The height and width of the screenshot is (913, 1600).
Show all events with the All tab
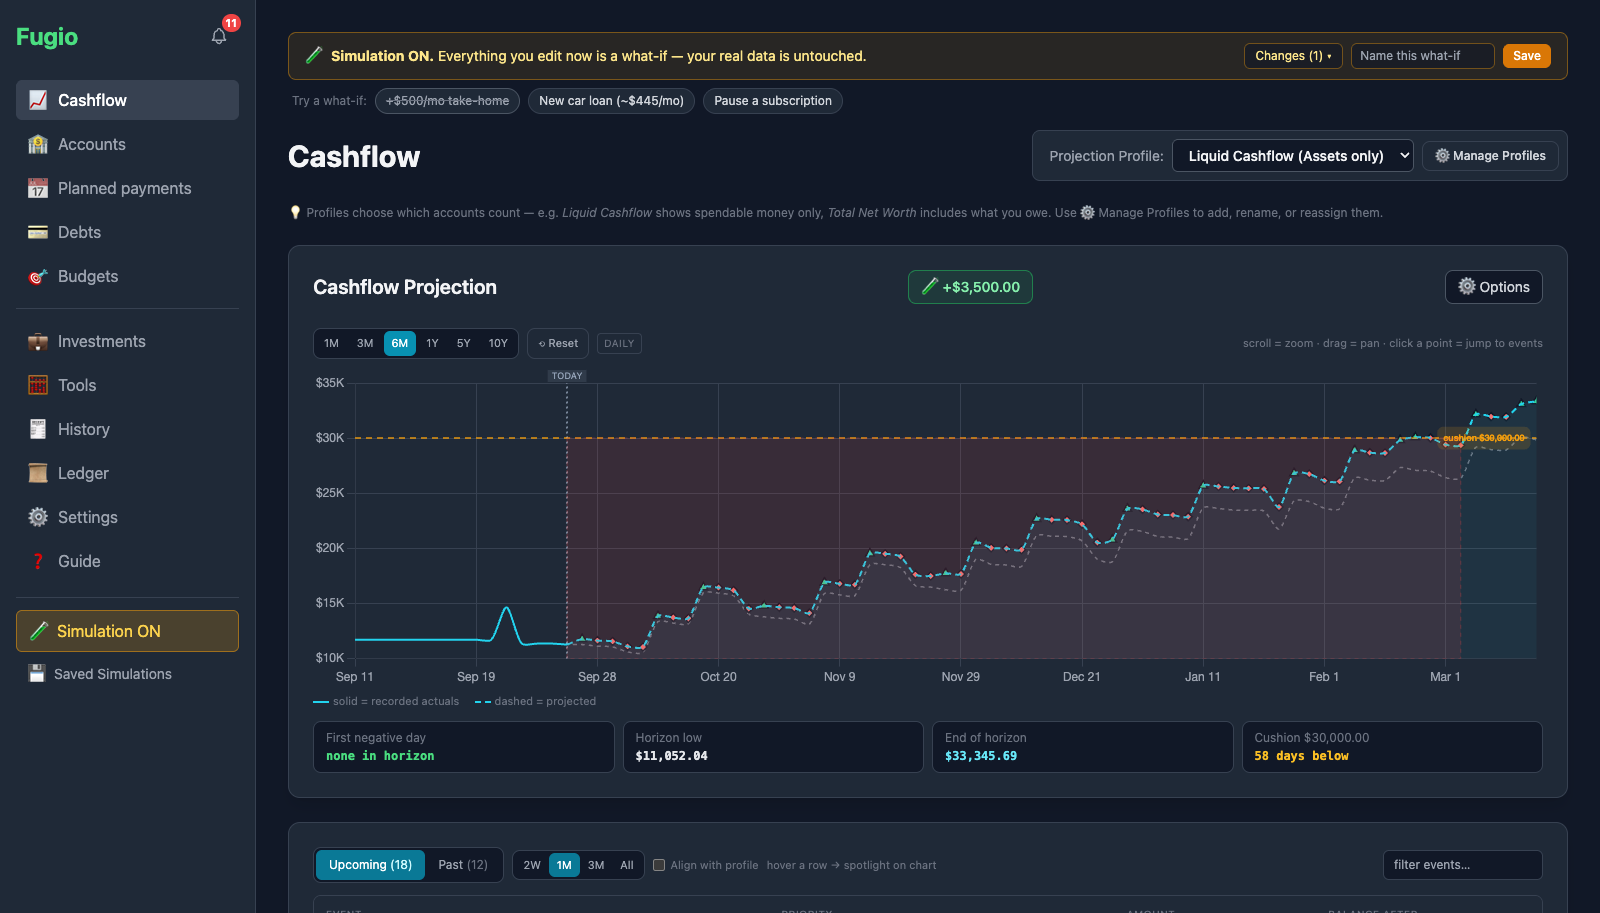pos(627,865)
